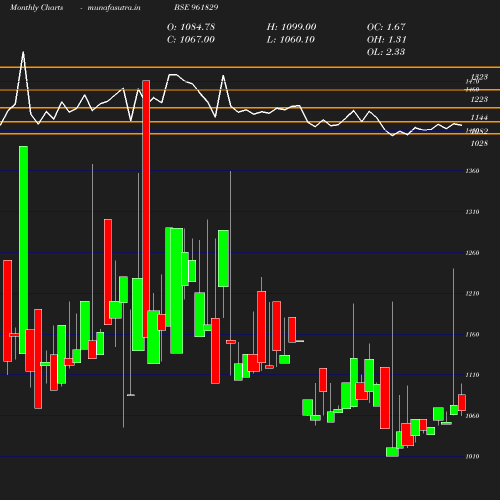Click the 1160 price axis label

pos(472,335)
